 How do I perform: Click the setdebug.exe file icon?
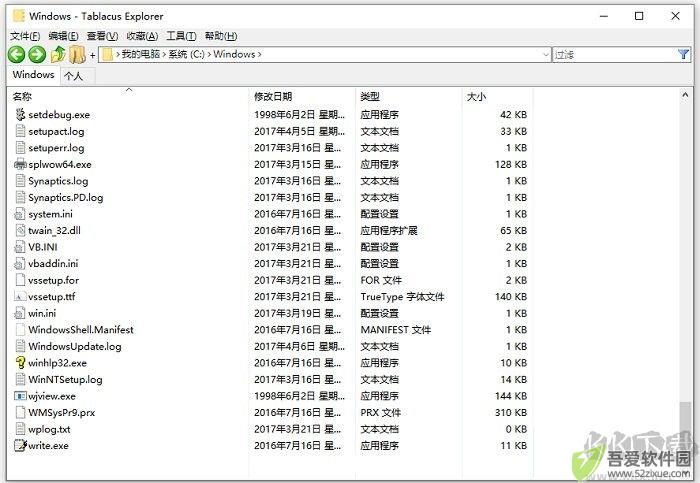(x=20, y=115)
